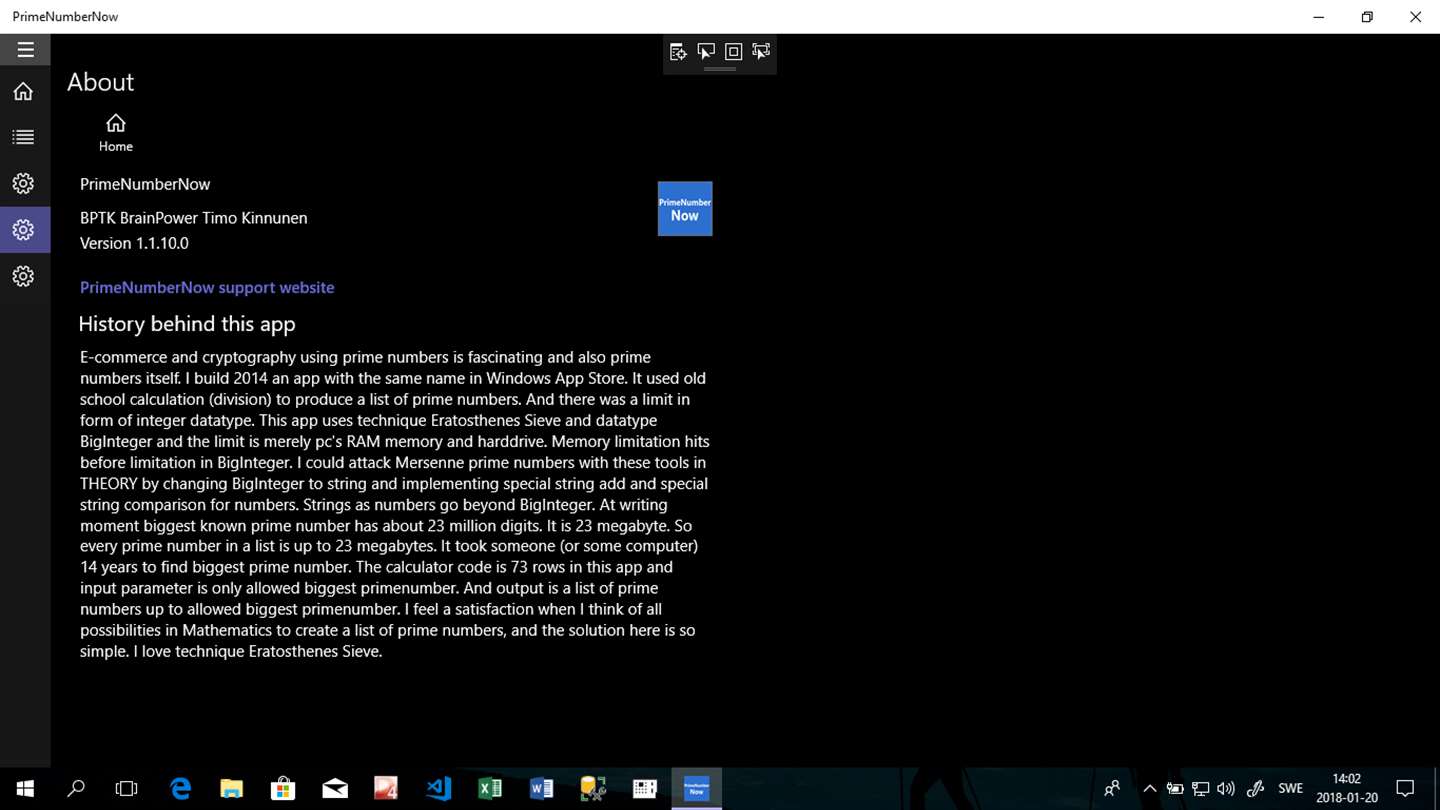This screenshot has height=810, width=1440.
Task: Select the last gear icon in the sidebar
Action: coord(23,276)
